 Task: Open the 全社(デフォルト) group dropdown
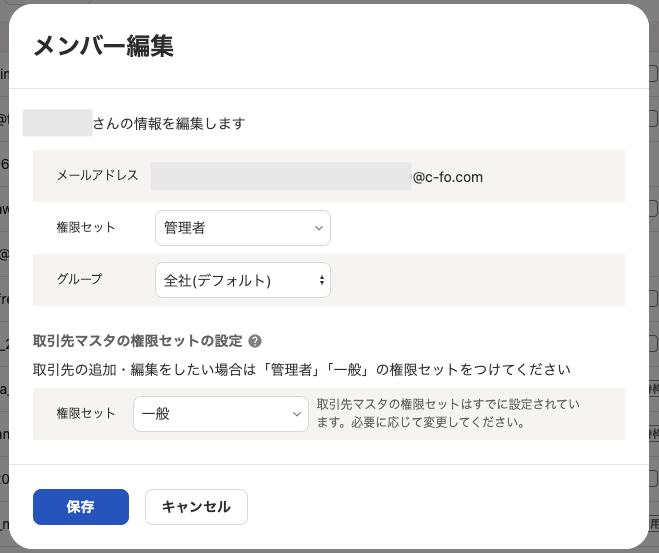click(243, 280)
